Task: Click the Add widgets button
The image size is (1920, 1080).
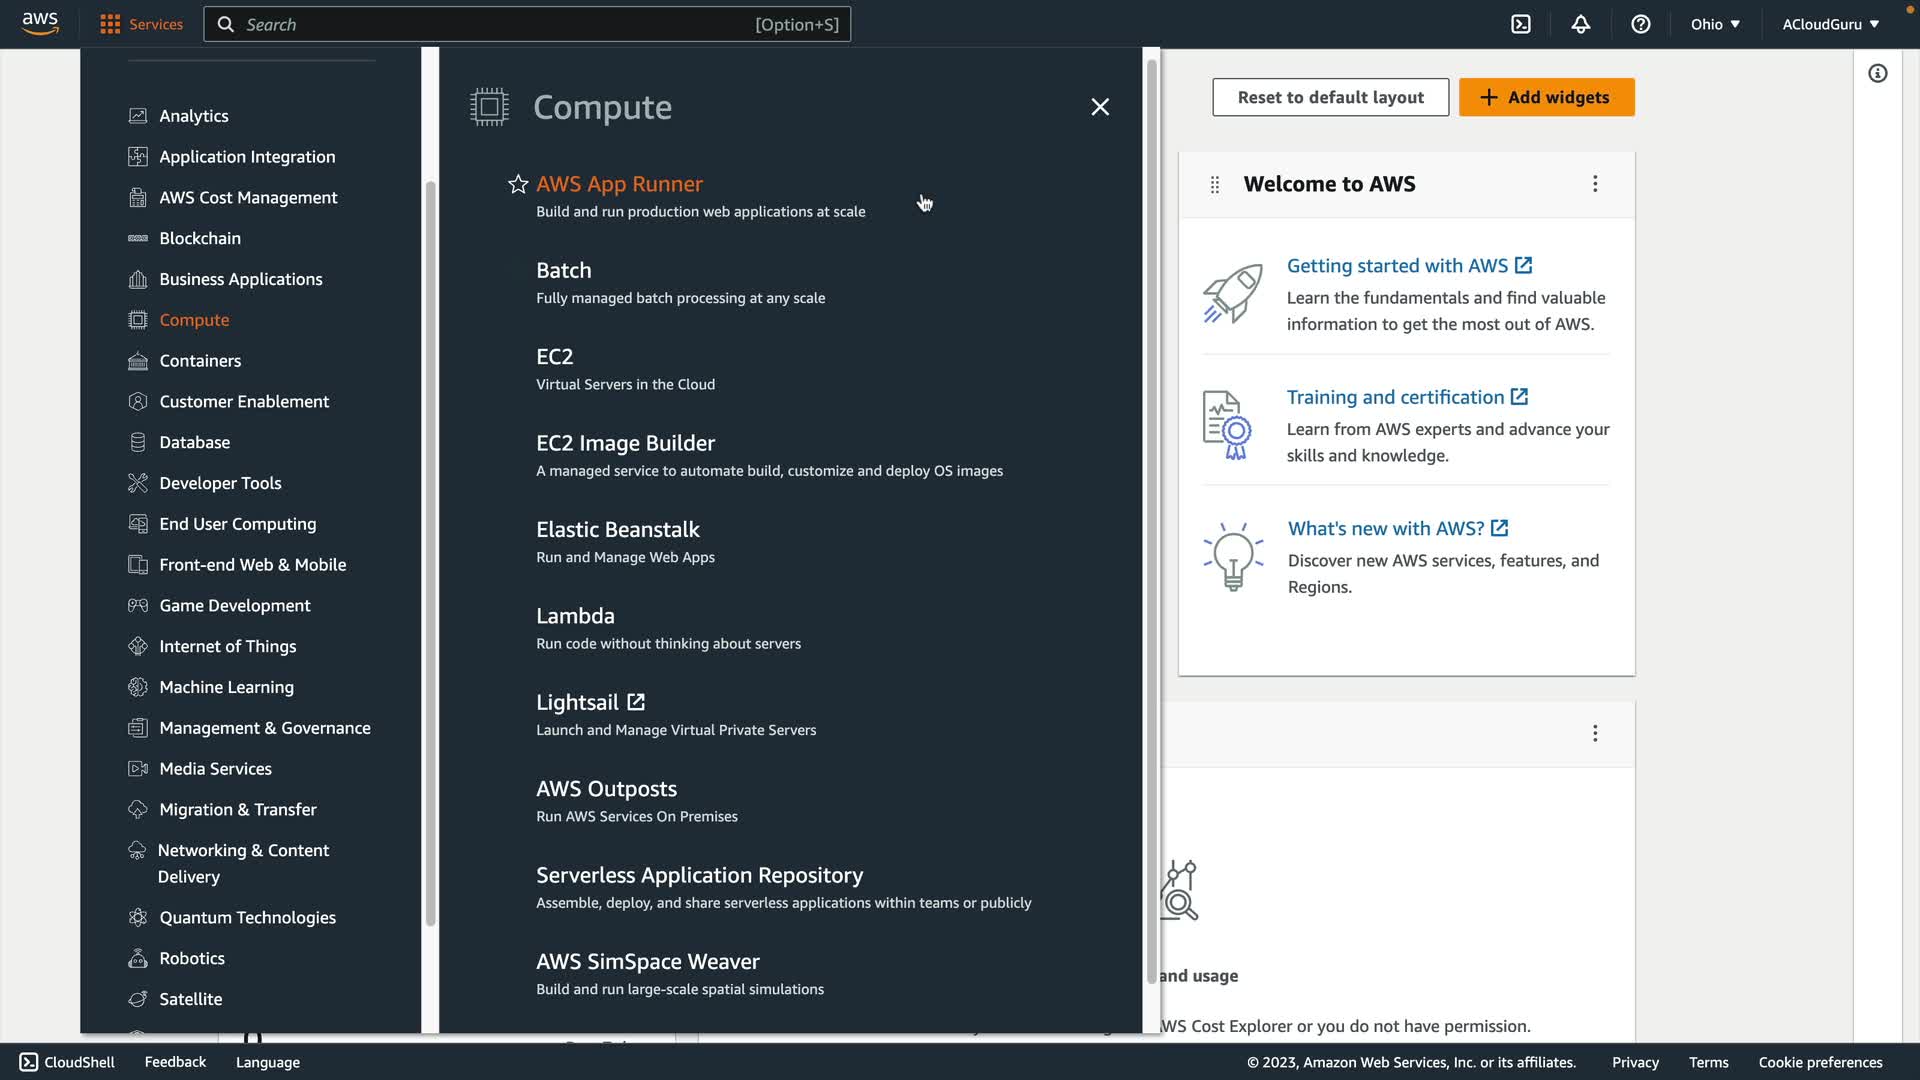Action: point(1546,97)
